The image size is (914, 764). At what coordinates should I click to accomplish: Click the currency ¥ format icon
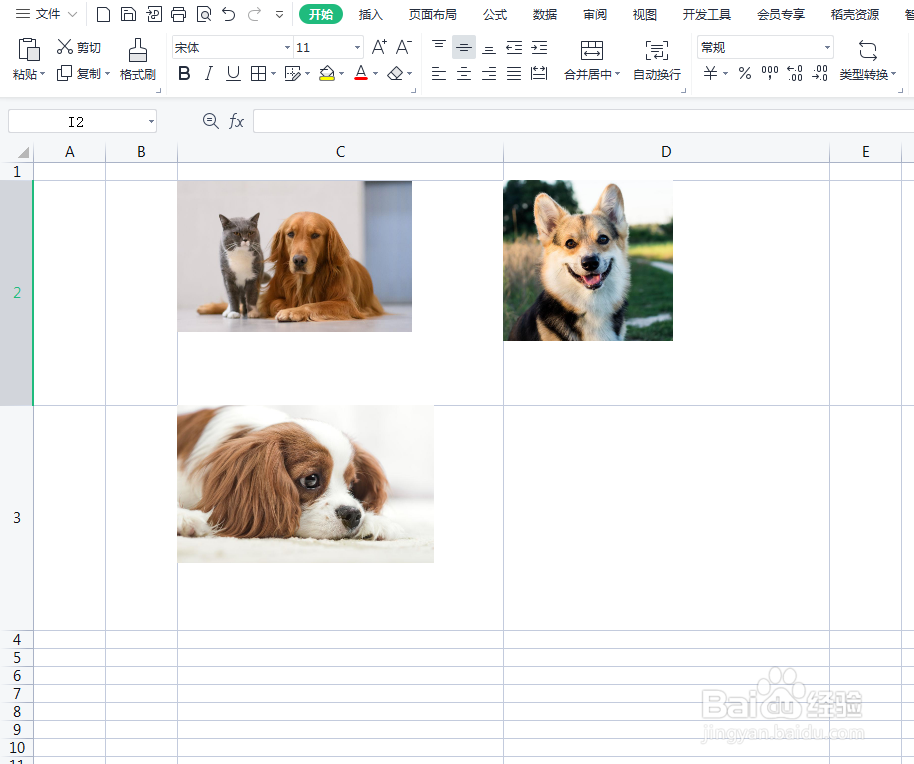click(x=710, y=73)
